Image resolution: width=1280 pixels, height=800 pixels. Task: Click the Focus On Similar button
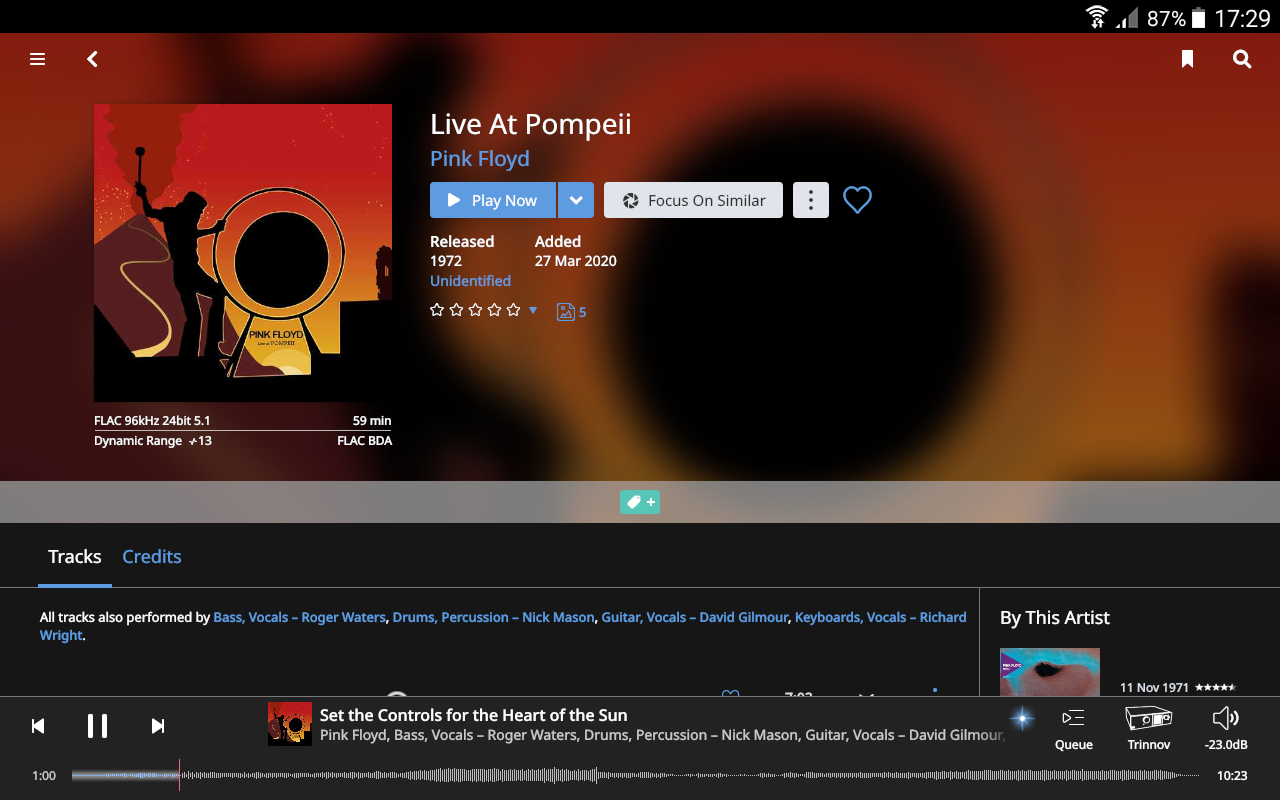pyautogui.click(x=693, y=200)
